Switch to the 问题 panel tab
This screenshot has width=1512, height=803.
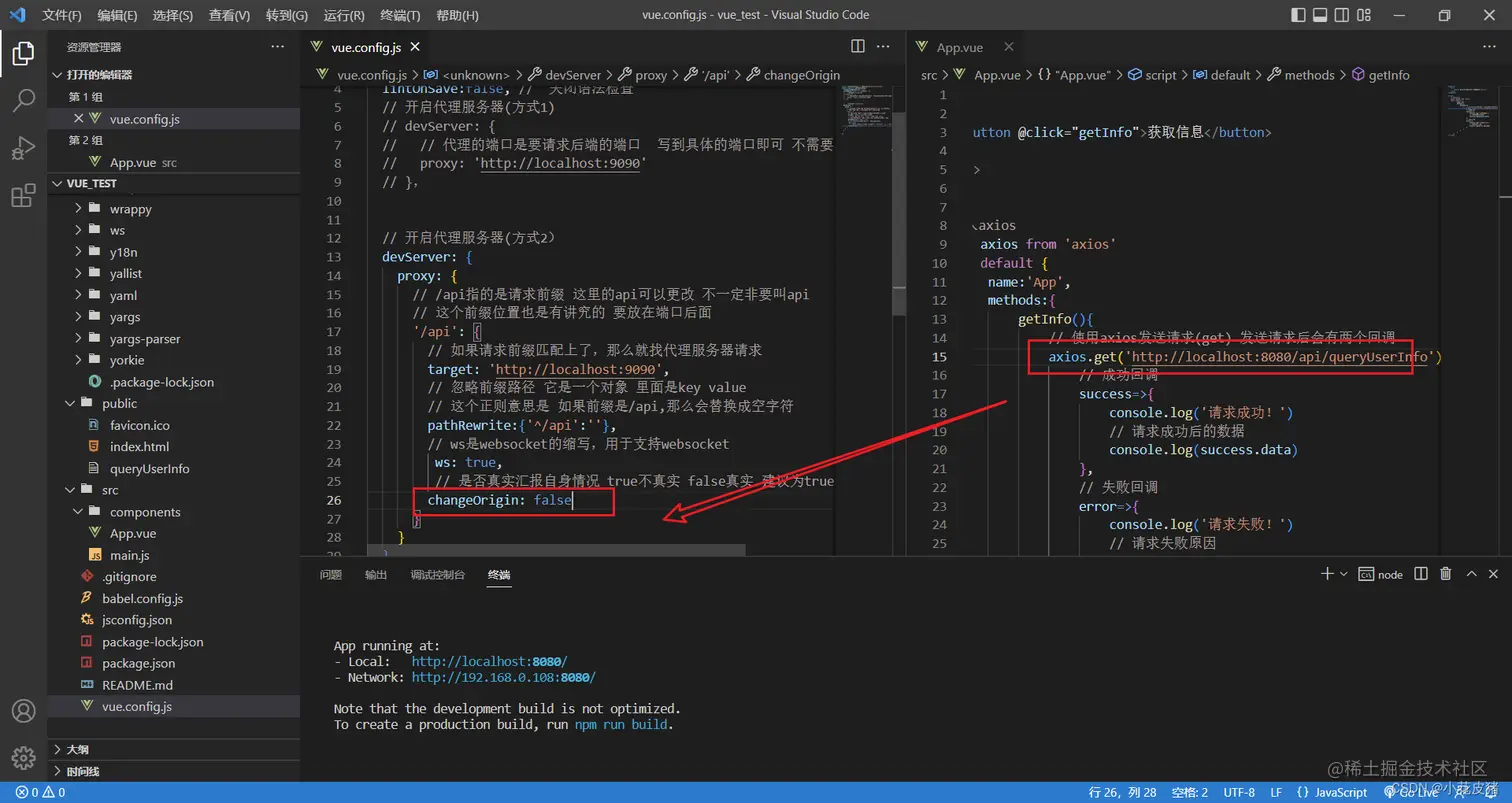point(331,575)
